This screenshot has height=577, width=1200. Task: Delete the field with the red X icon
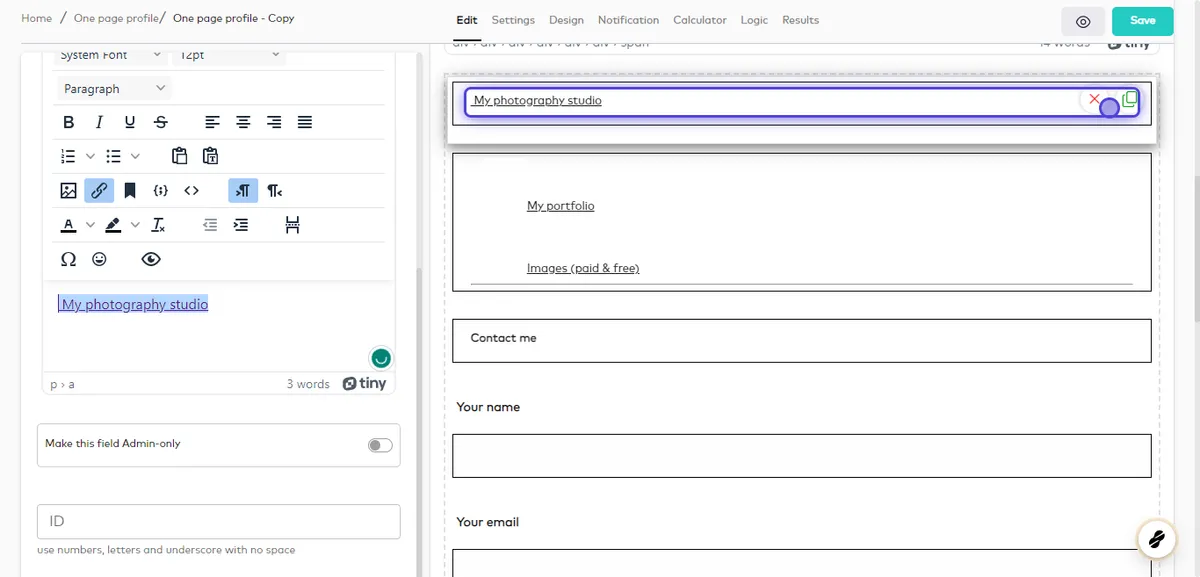tap(1094, 100)
